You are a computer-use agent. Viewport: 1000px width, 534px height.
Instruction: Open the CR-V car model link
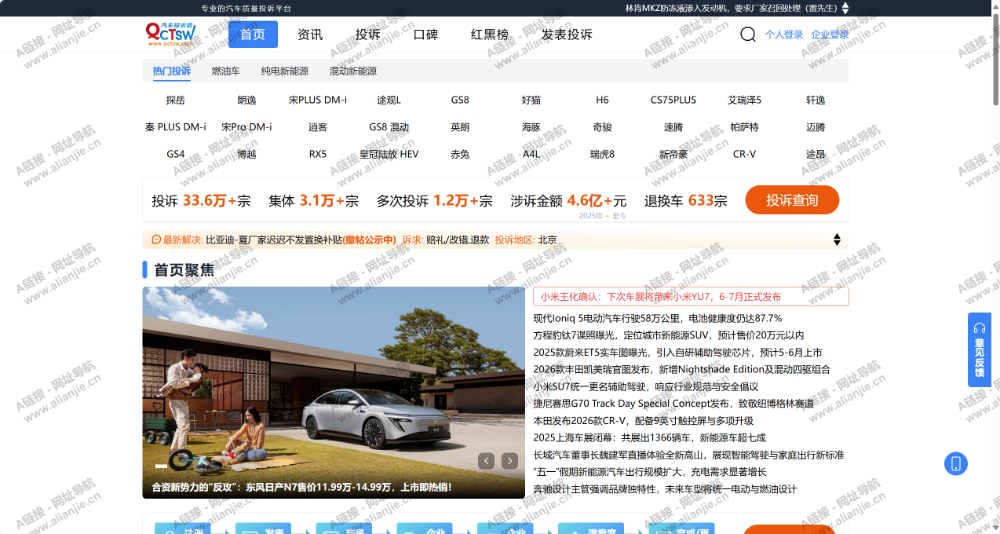pyautogui.click(x=744, y=154)
